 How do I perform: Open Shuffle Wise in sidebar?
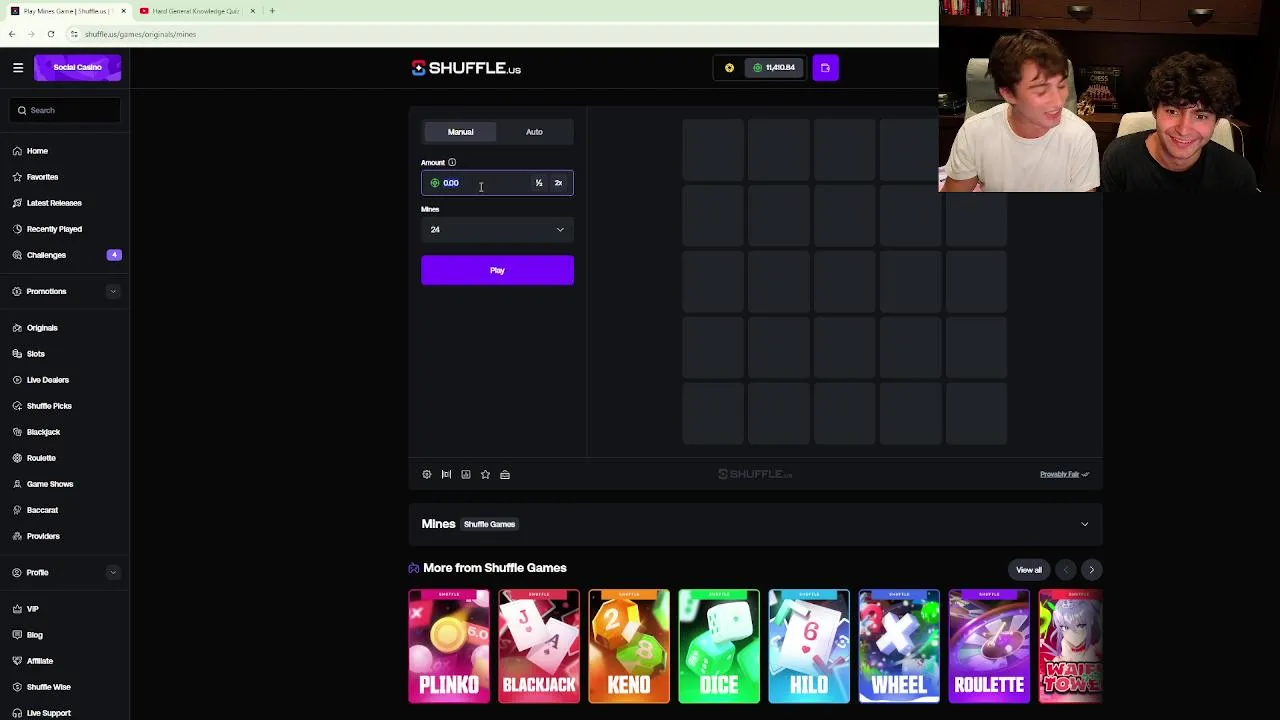click(49, 687)
